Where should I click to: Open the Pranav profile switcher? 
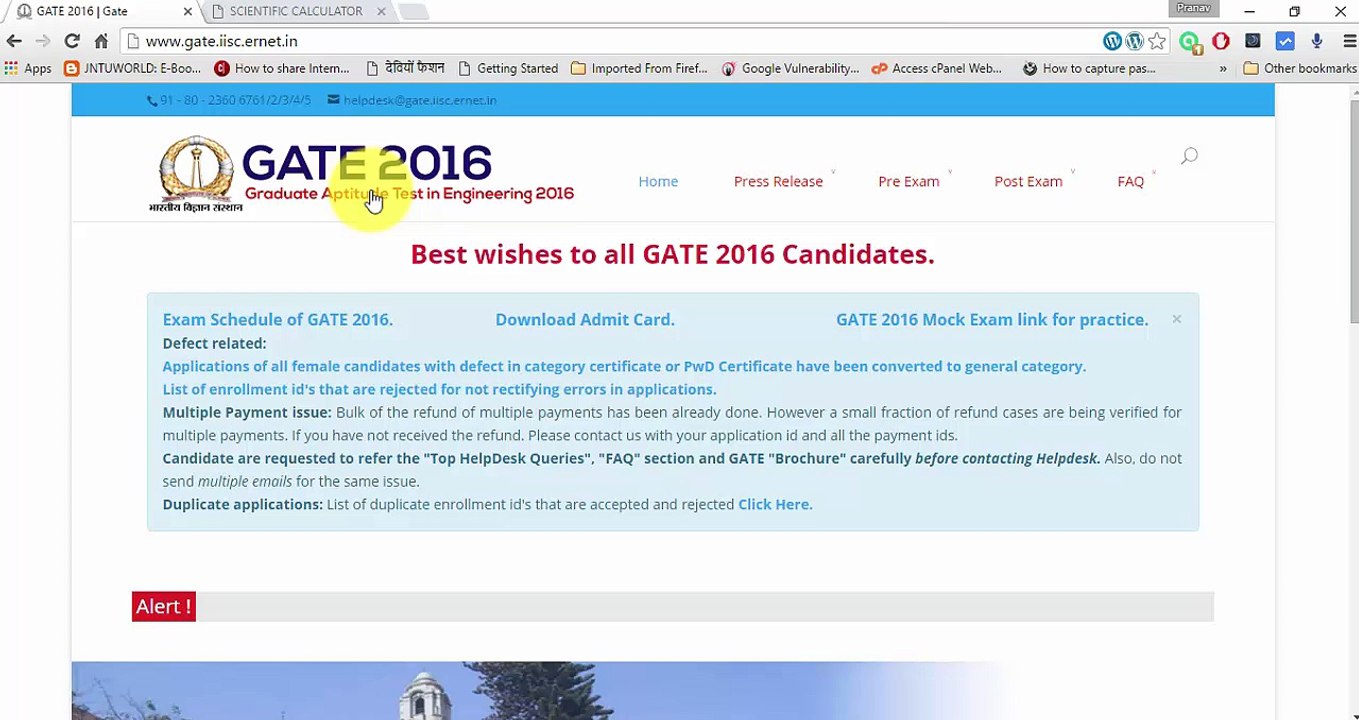(1194, 8)
